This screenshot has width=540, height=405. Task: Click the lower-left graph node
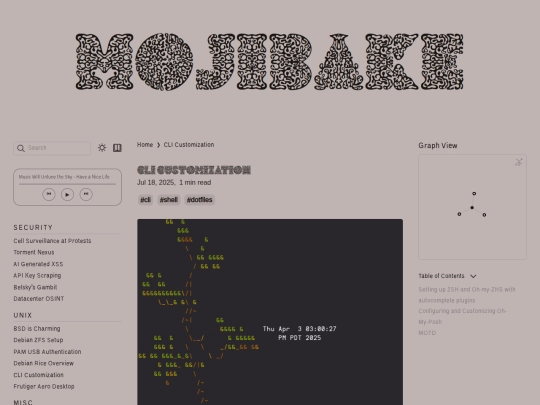pyautogui.click(x=459, y=214)
